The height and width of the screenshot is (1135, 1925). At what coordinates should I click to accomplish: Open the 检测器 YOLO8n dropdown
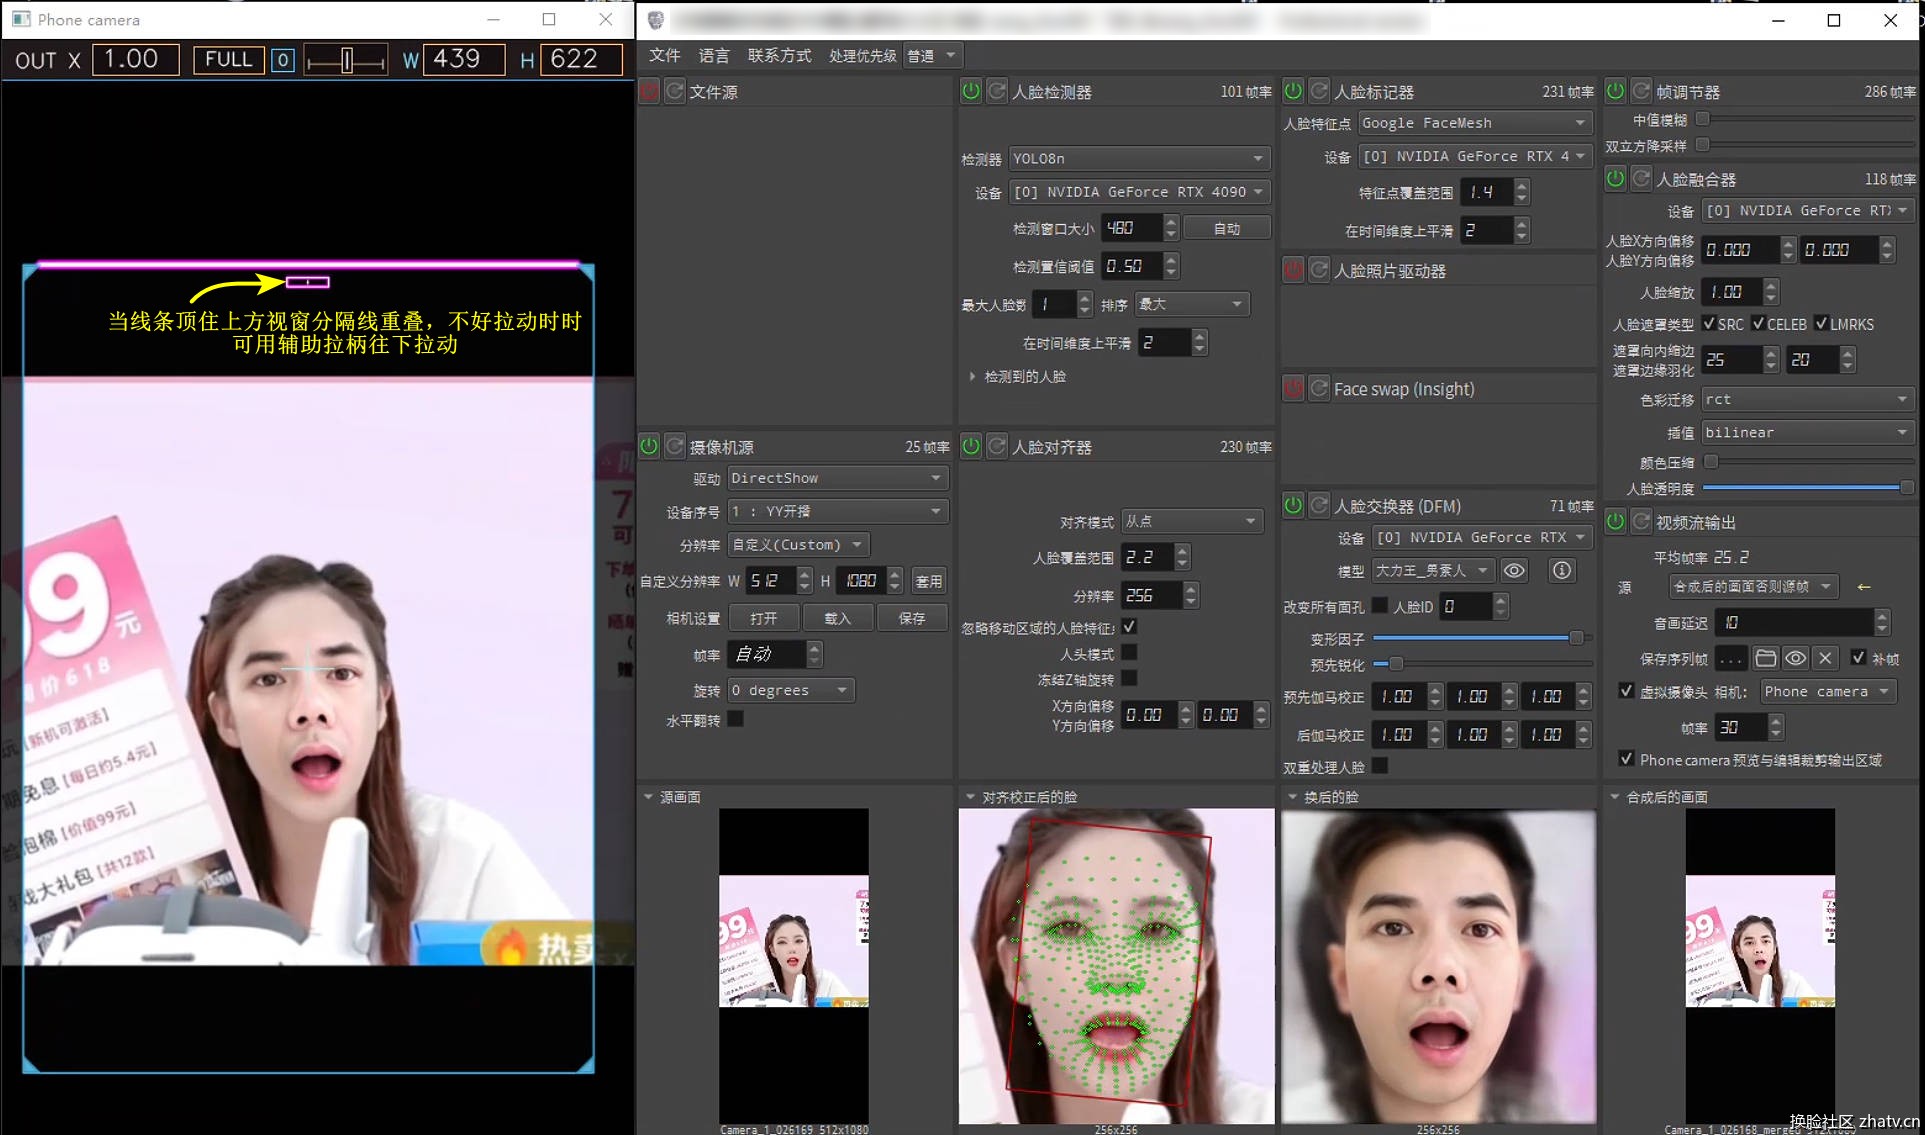click(1137, 158)
